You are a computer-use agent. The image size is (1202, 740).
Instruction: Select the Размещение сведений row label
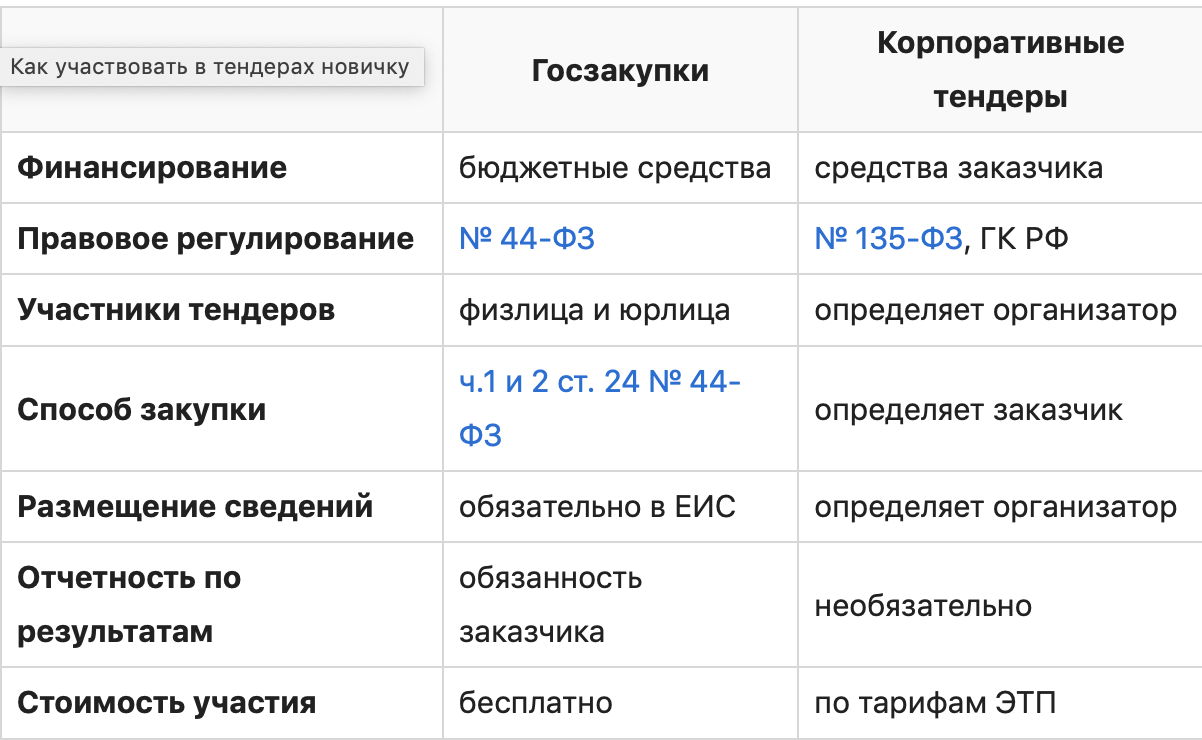(195, 506)
